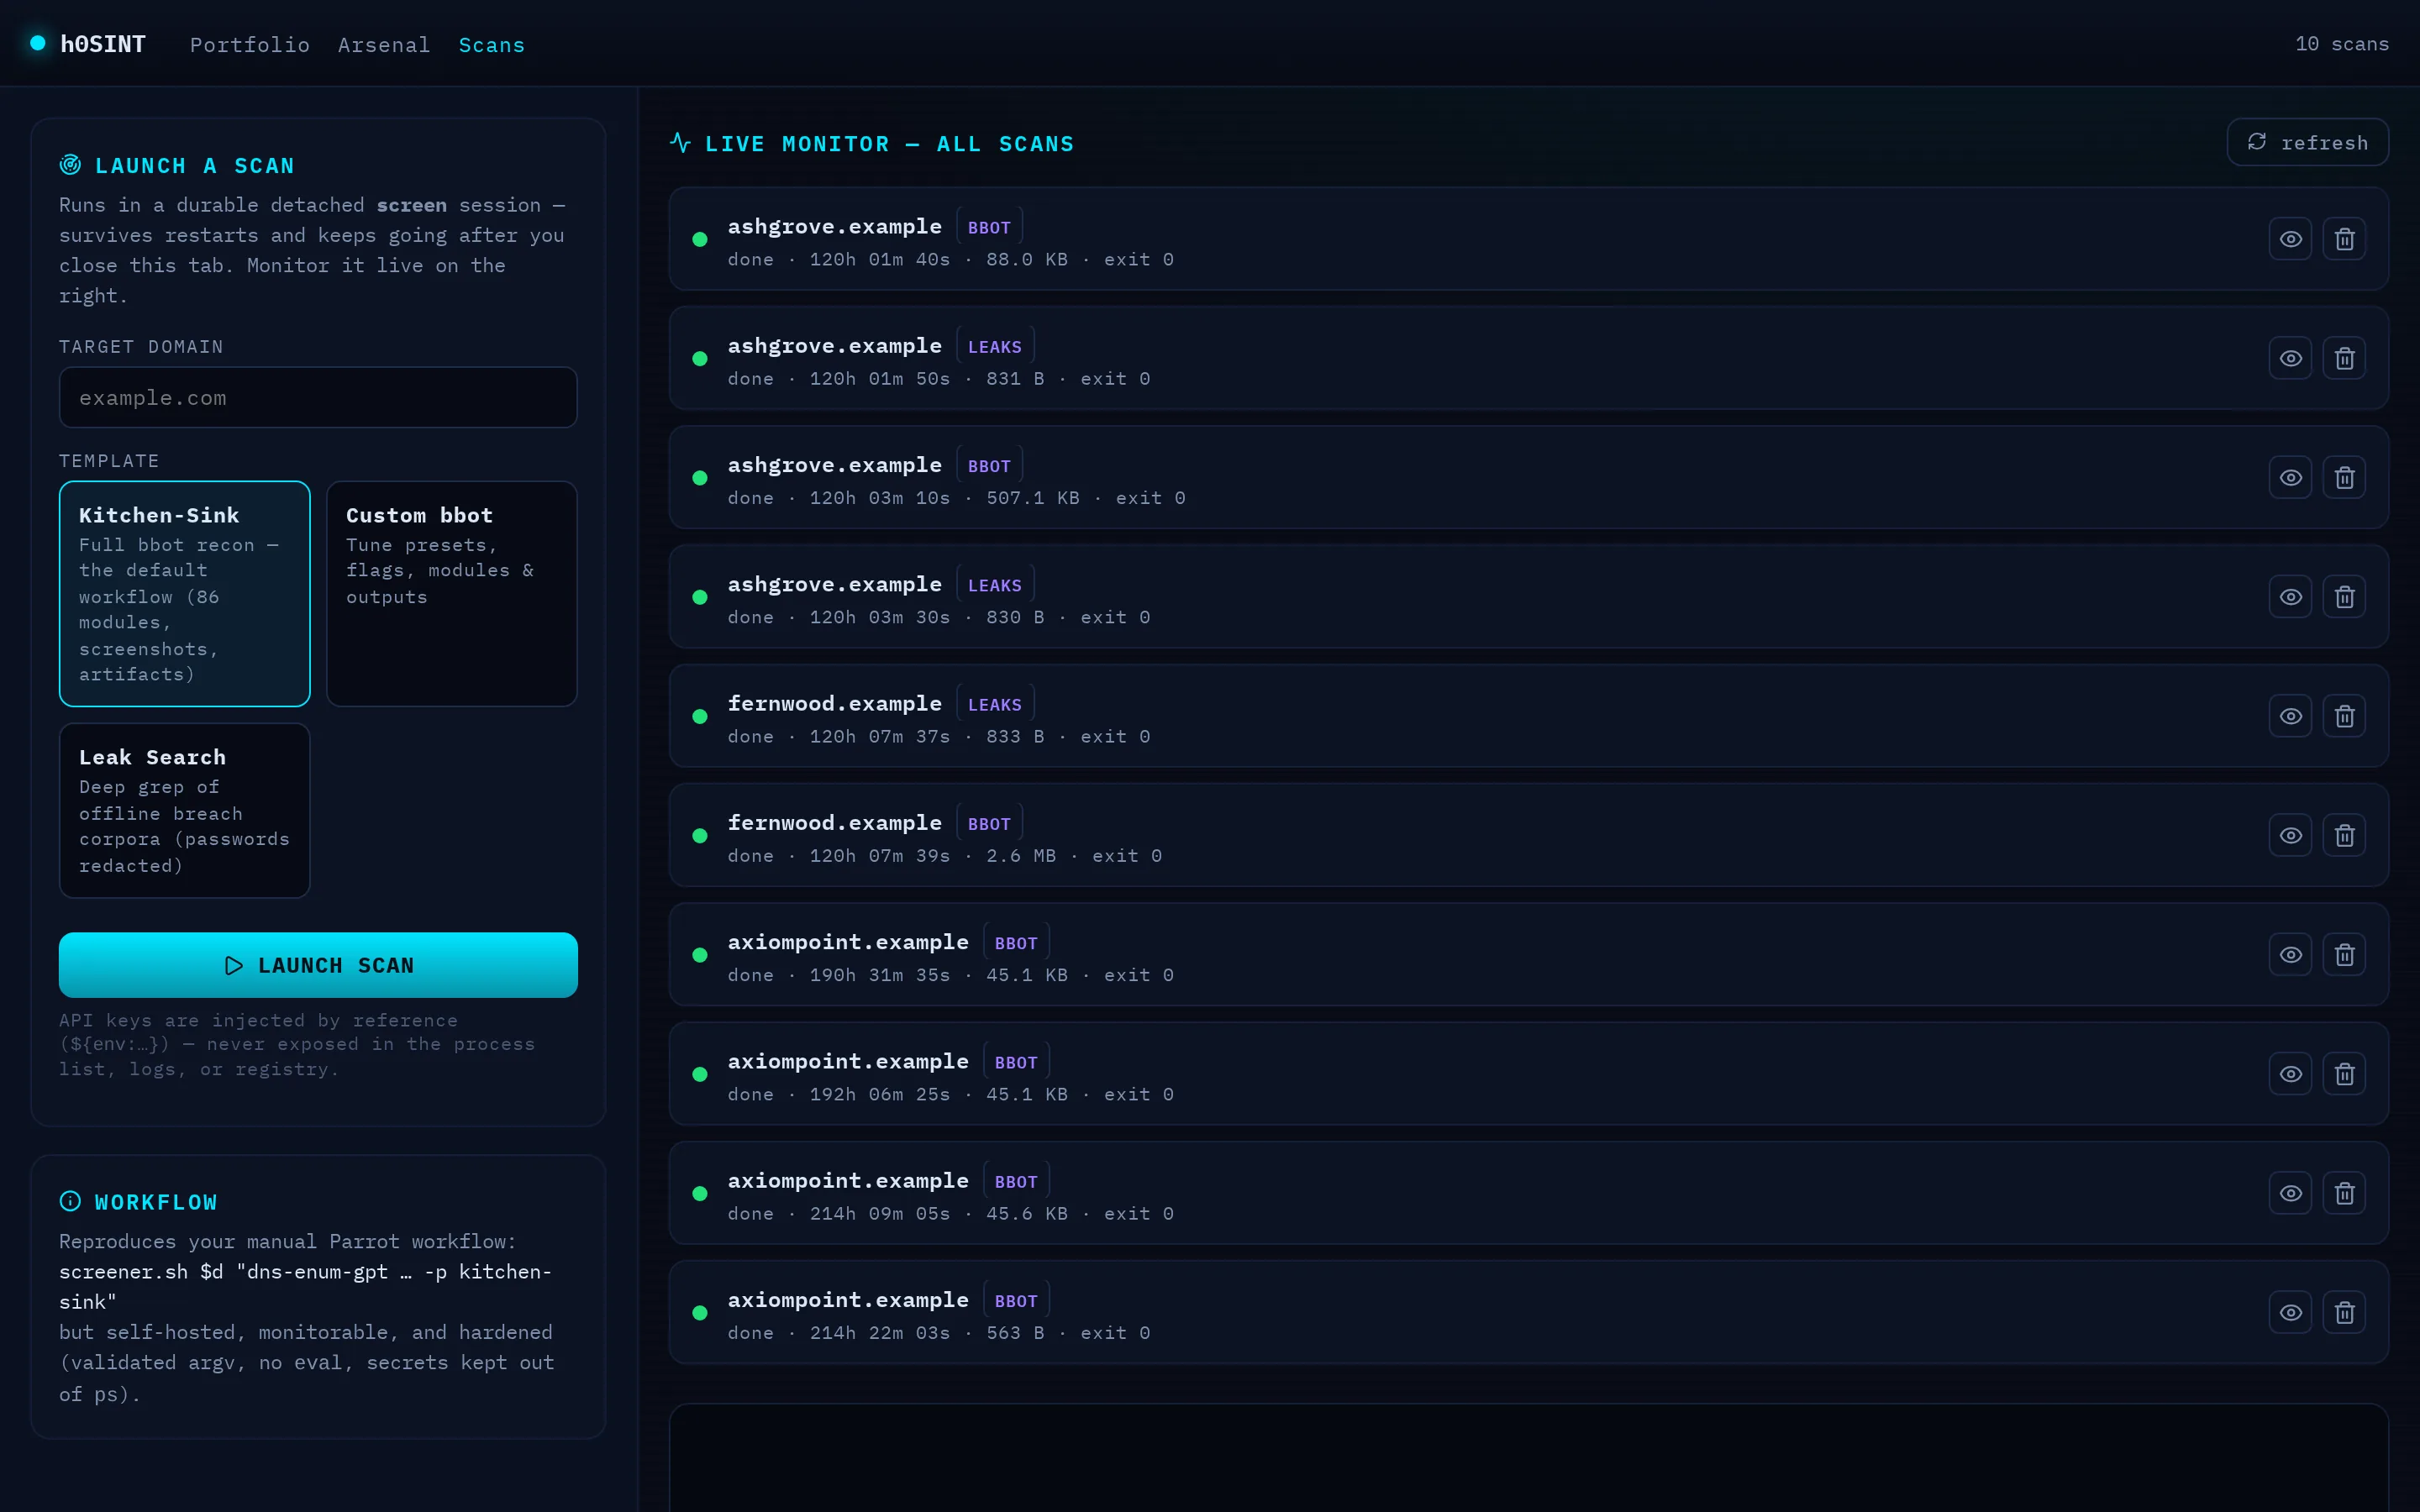
Task: Click the Launch Scan button
Action: 318,965
